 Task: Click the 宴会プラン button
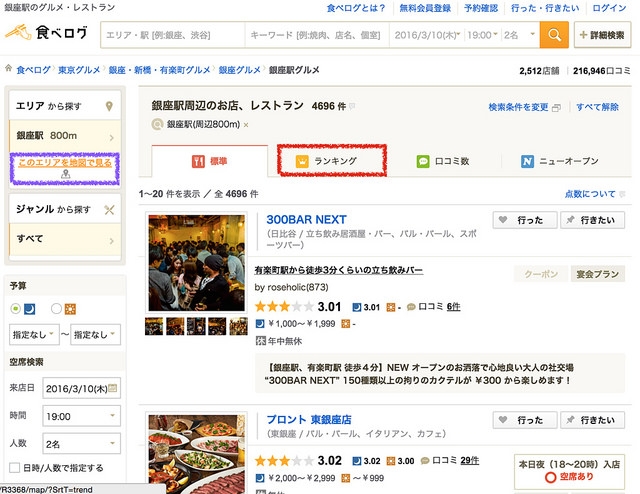598,274
